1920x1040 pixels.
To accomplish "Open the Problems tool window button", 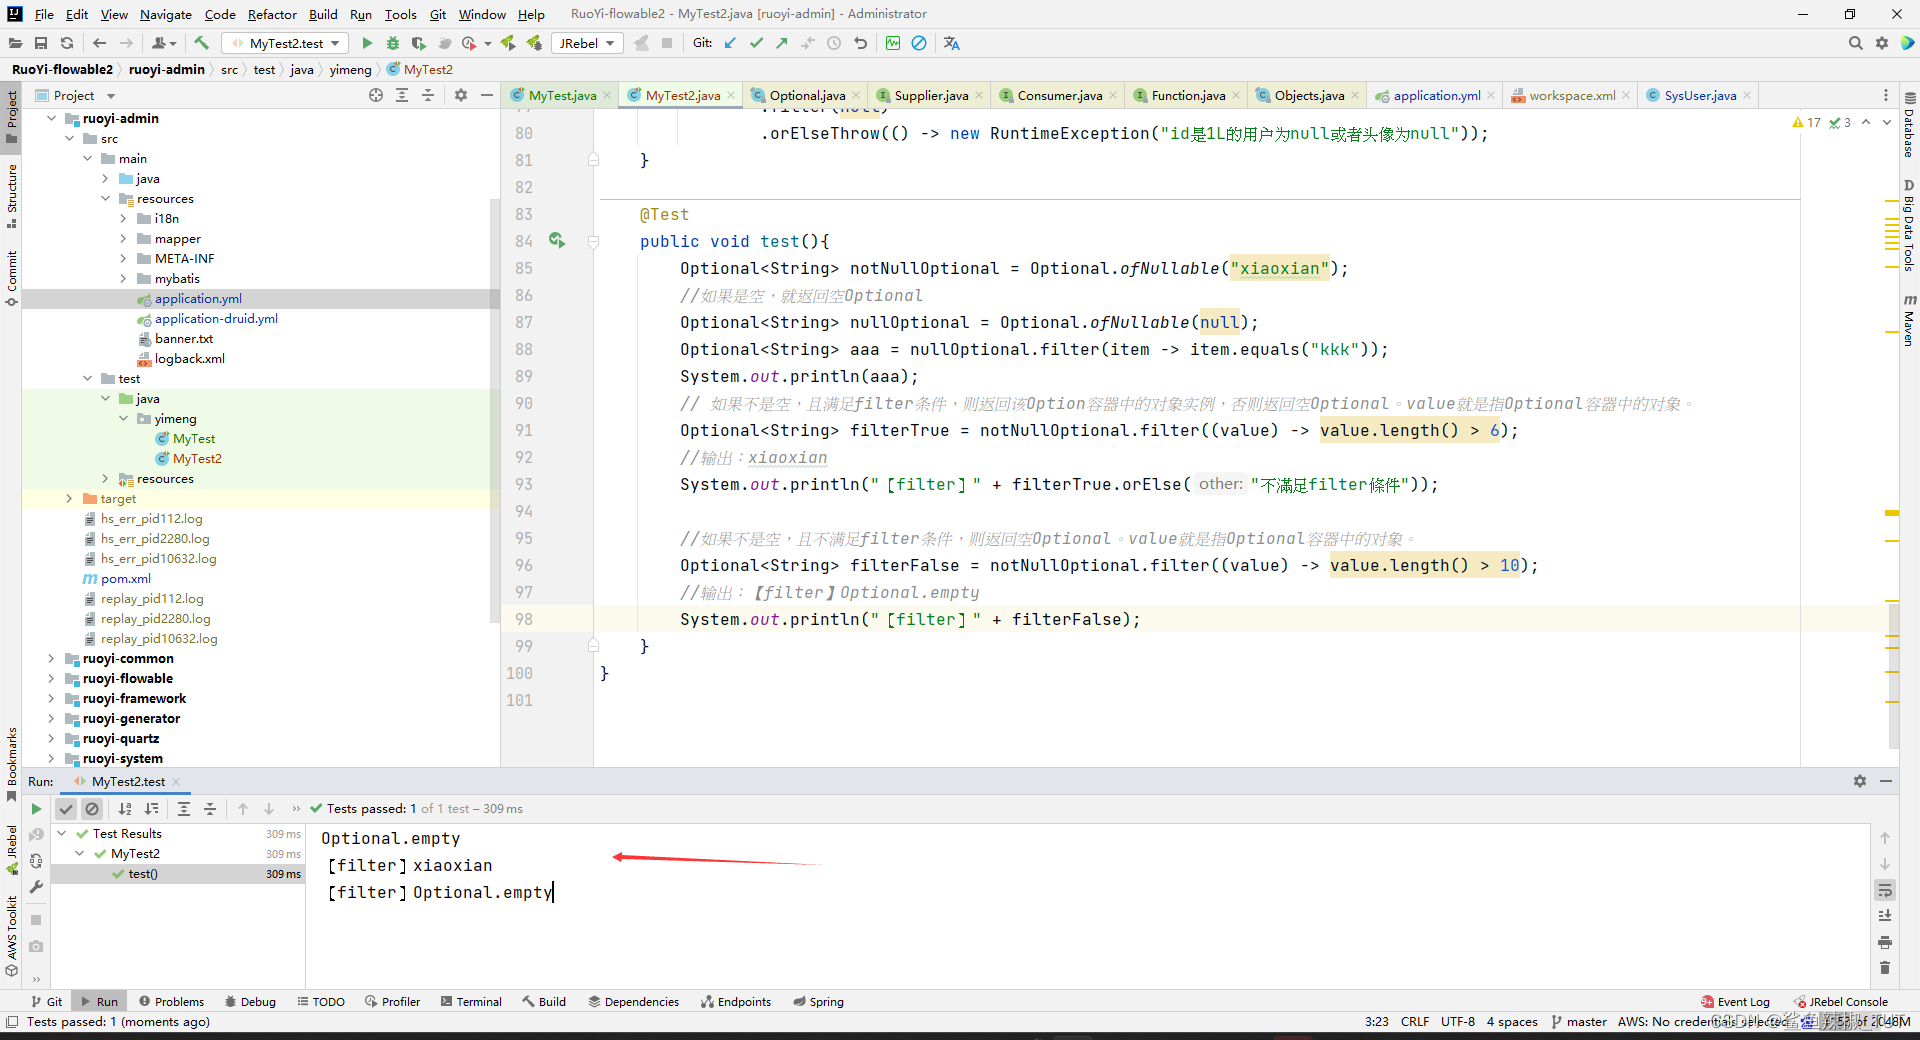I will pos(171,1001).
